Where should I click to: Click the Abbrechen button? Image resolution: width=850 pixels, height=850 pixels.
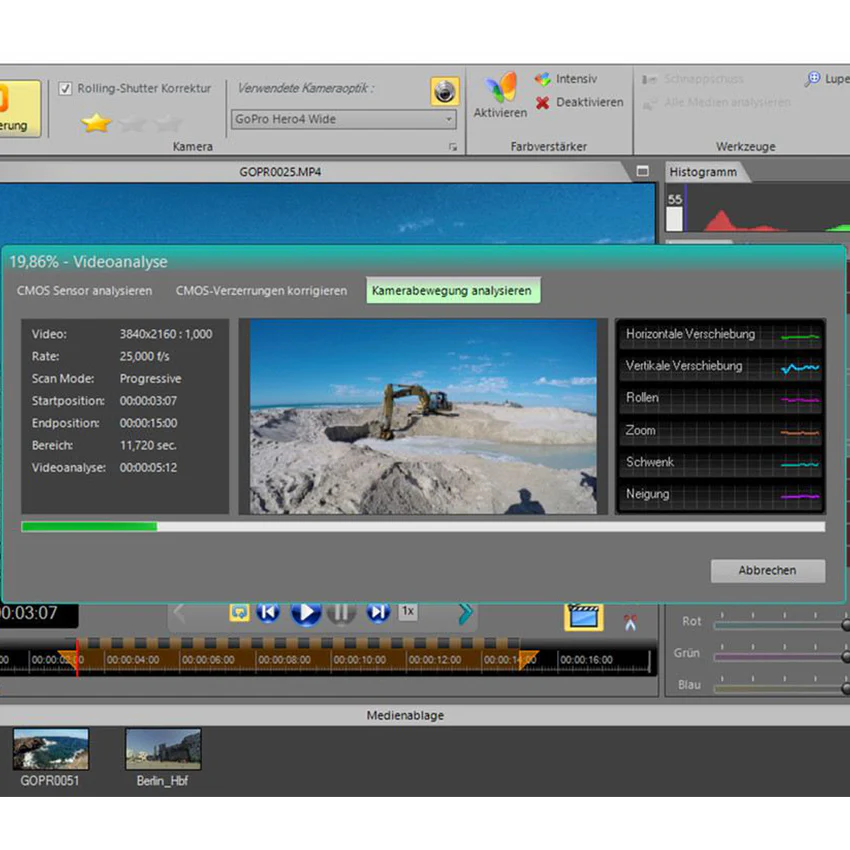tap(768, 571)
